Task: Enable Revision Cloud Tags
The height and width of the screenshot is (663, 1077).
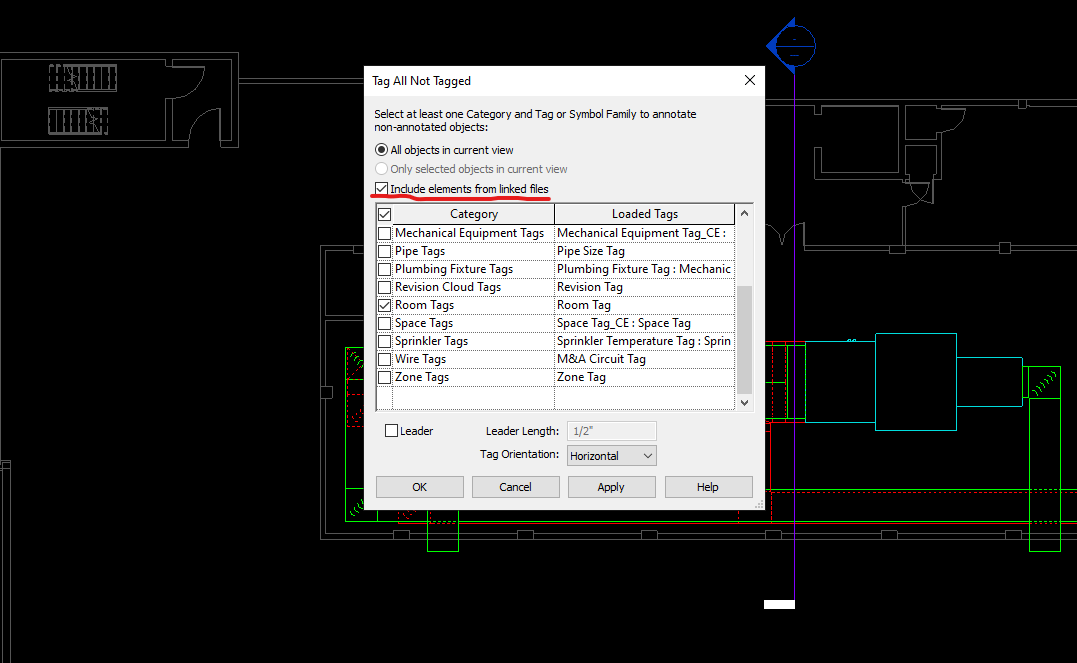Action: tap(385, 286)
